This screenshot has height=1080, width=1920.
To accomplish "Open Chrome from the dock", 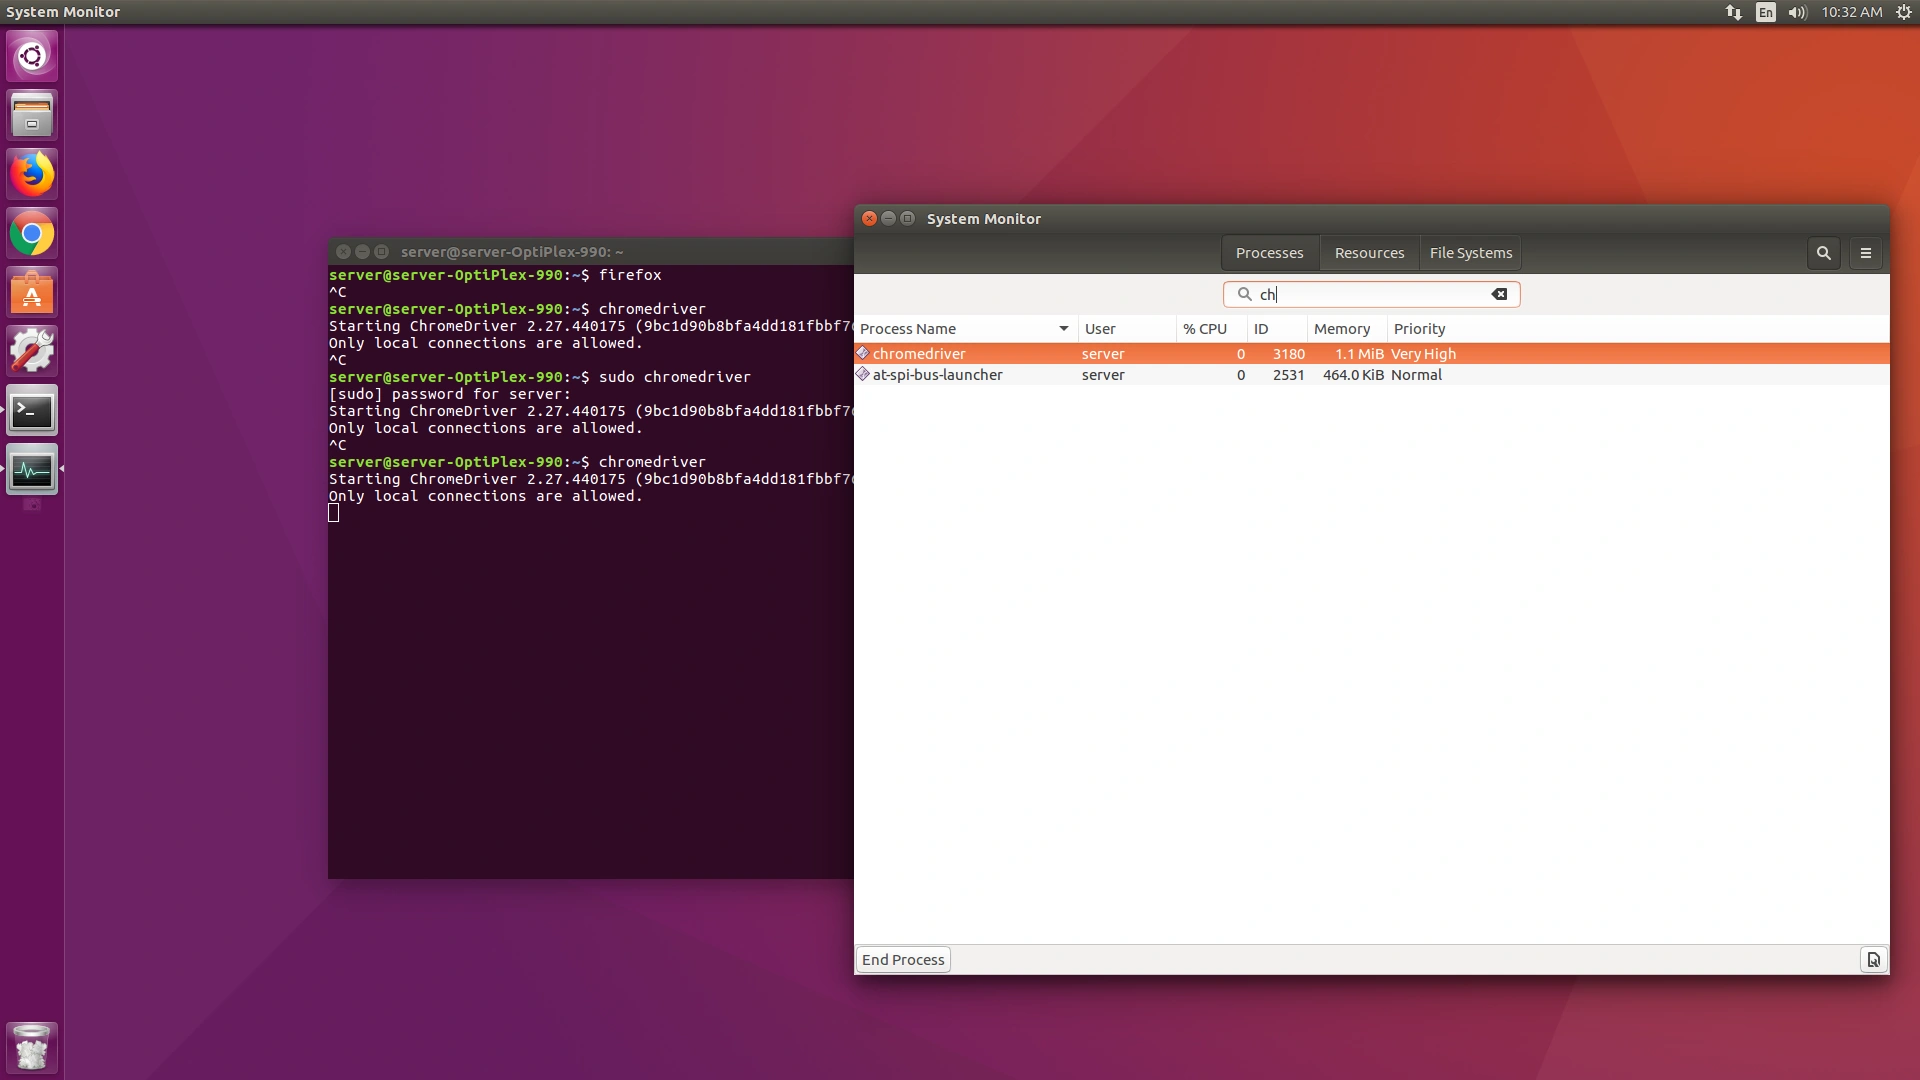I will (x=32, y=232).
